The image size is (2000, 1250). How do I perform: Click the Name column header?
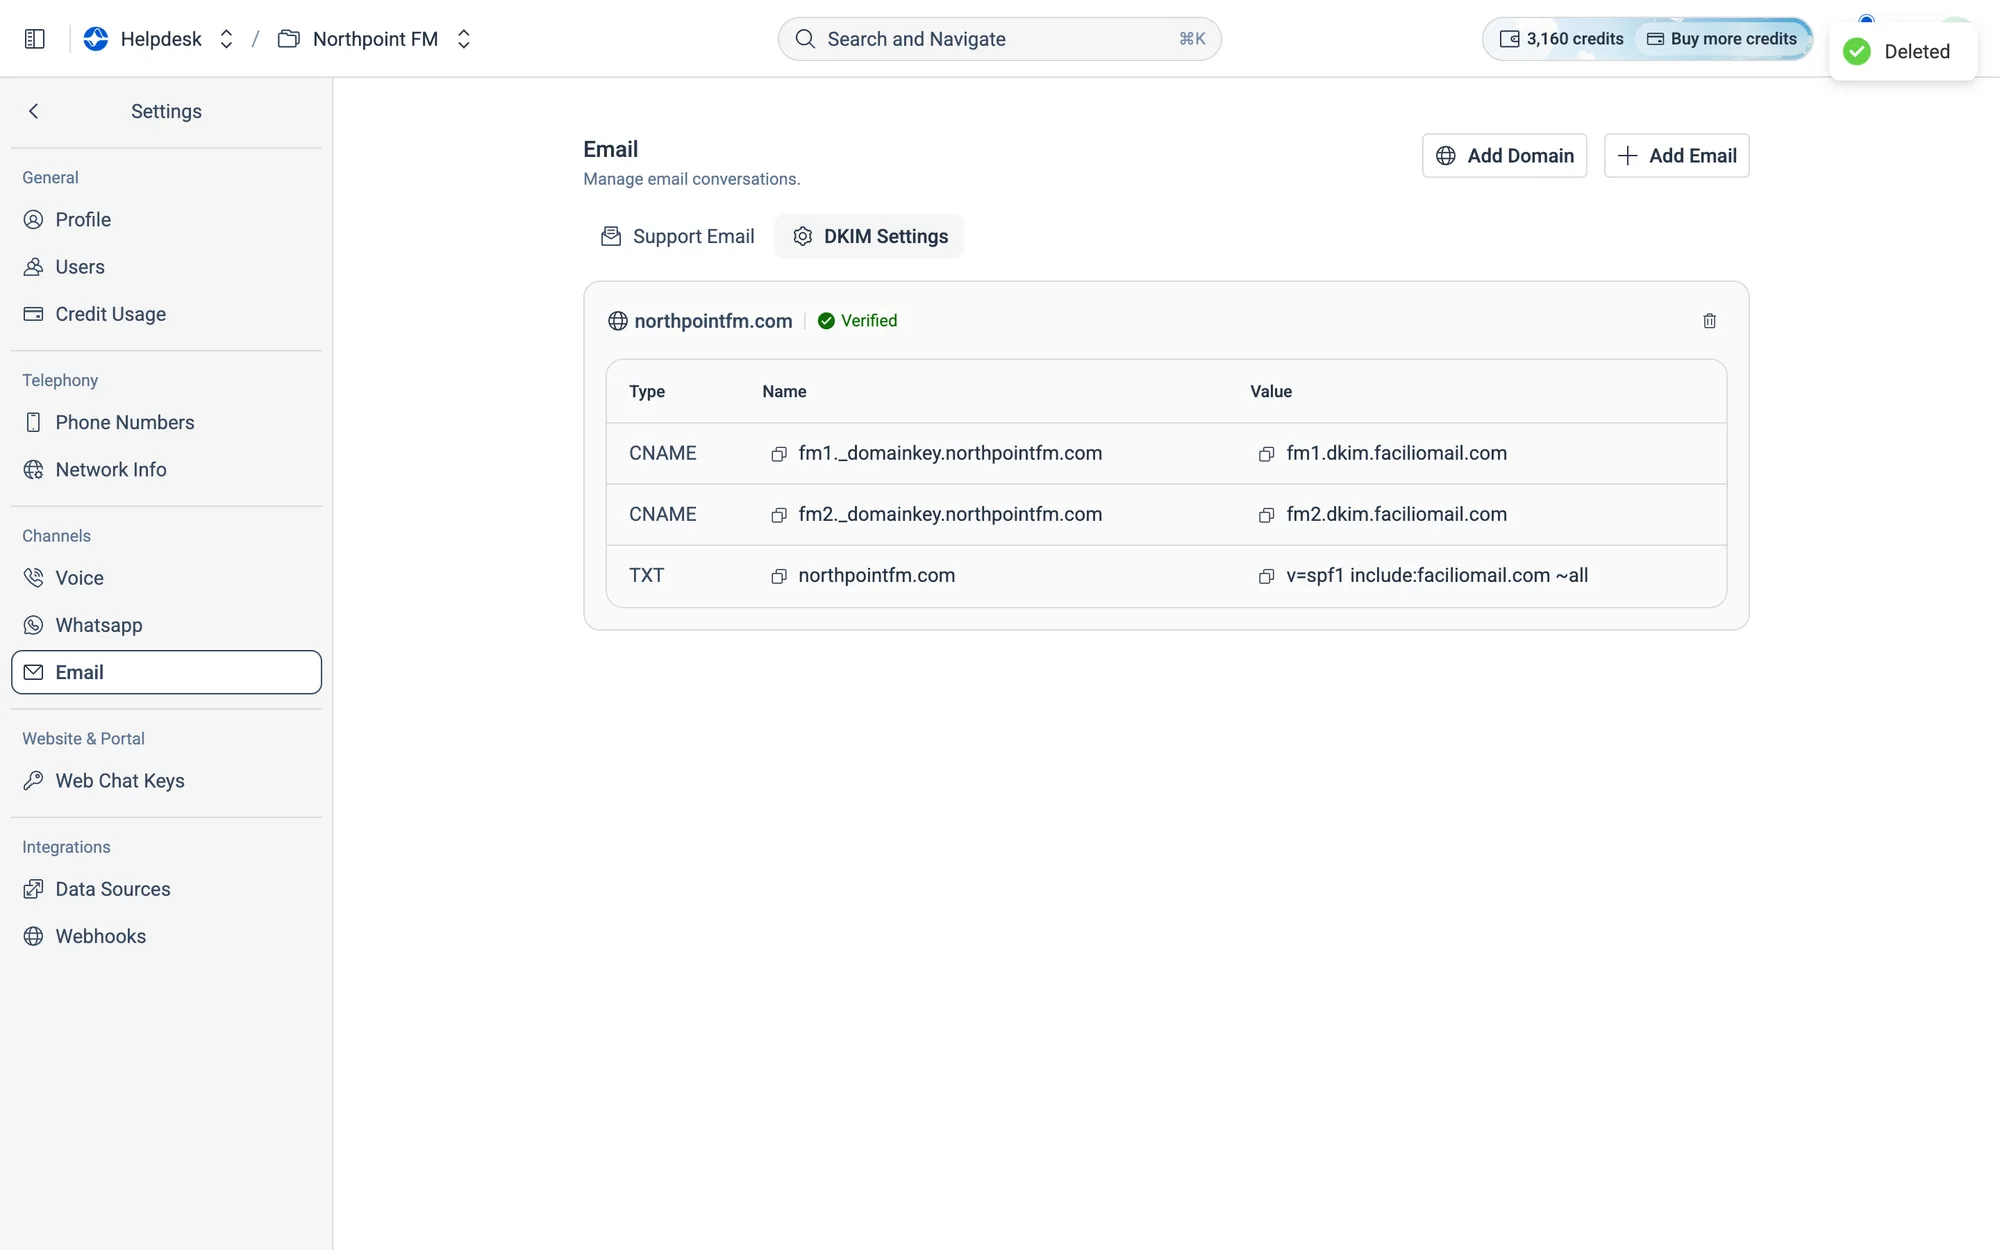[784, 392]
